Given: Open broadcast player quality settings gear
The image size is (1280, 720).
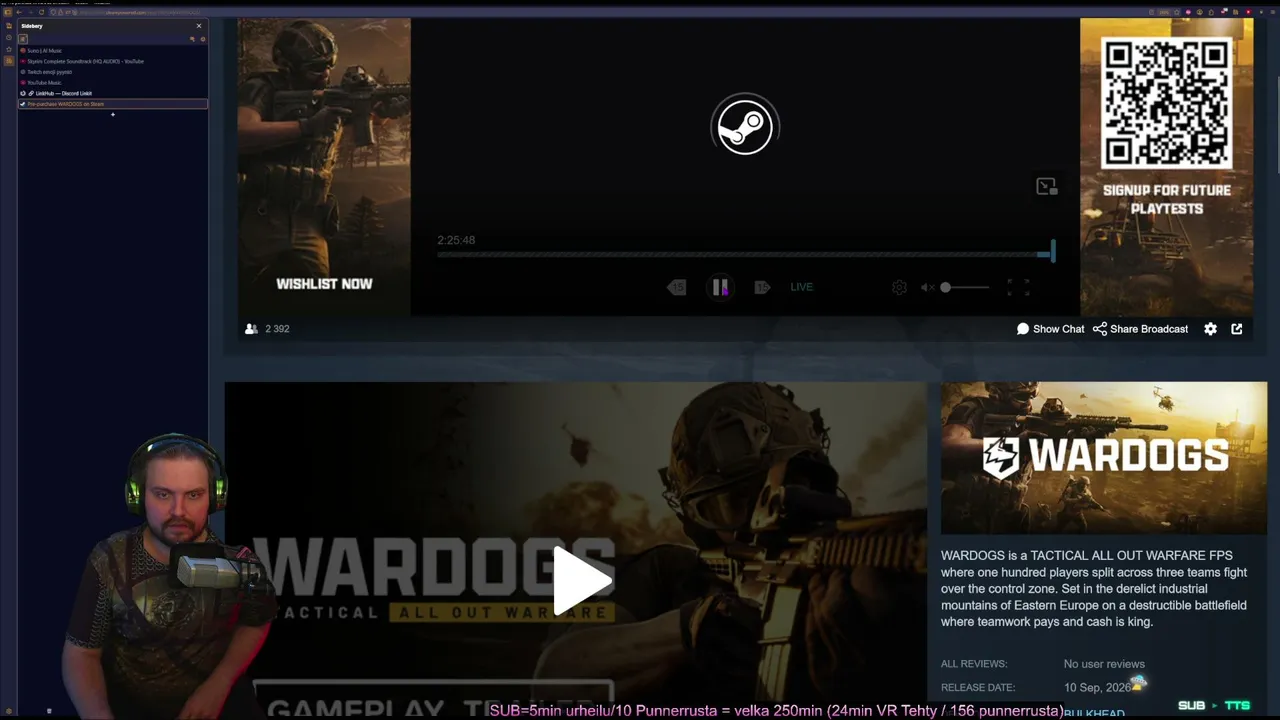Looking at the screenshot, I should (x=899, y=287).
